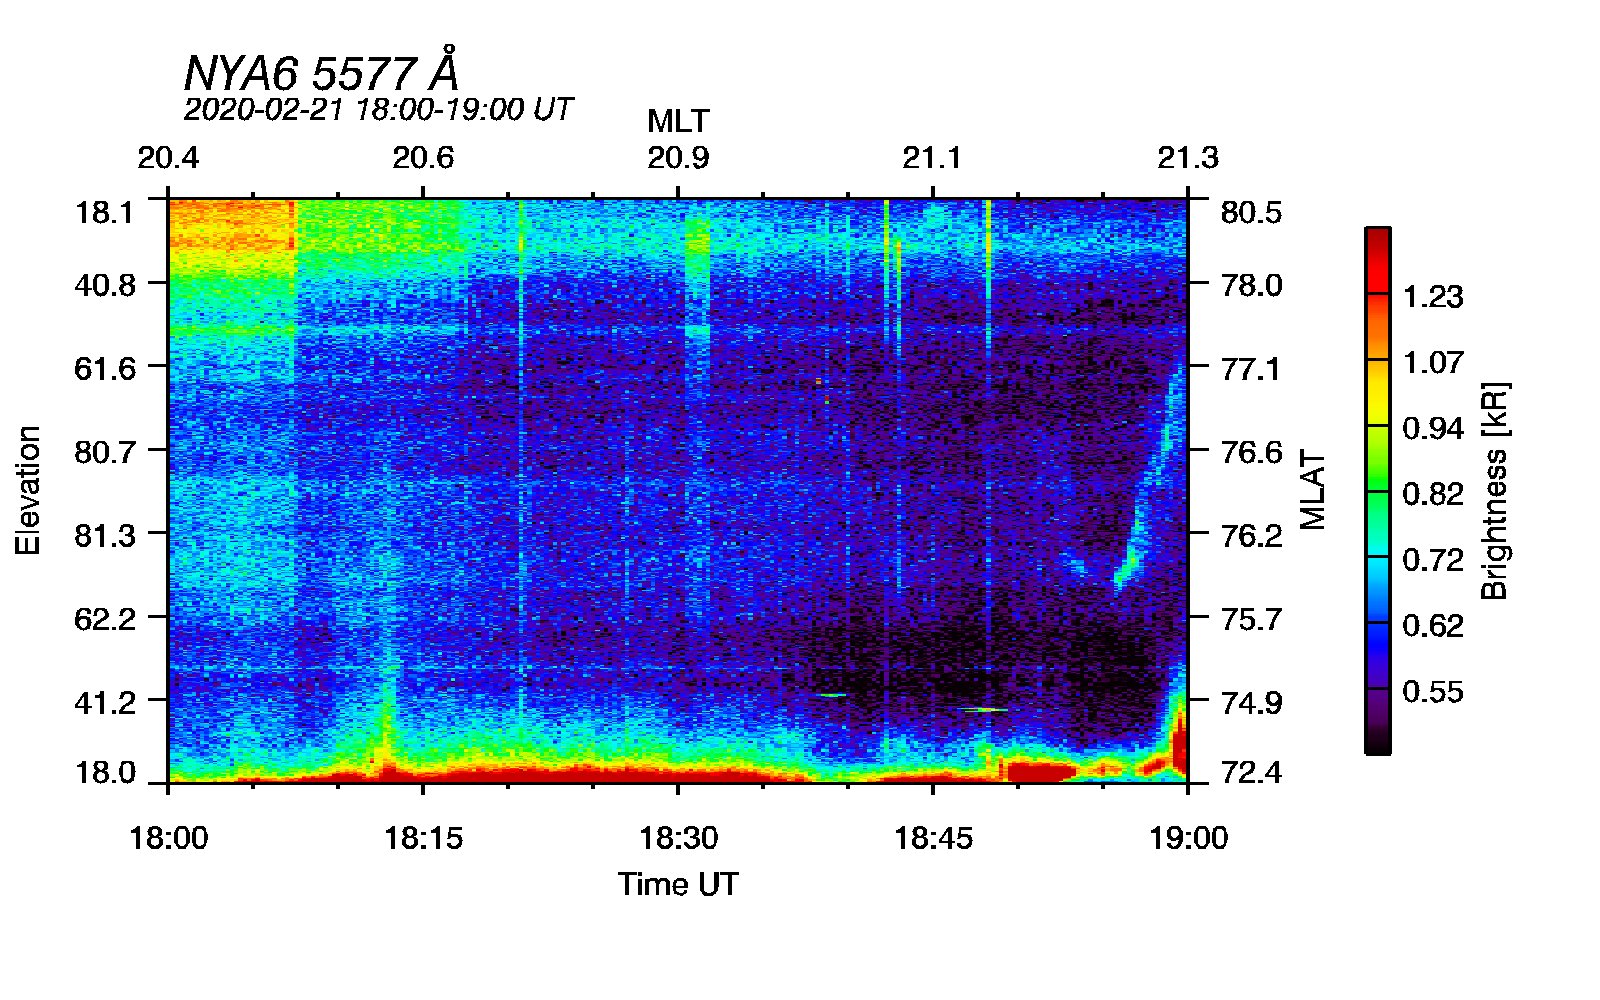The height and width of the screenshot is (1000, 1600).
Task: Click the elevation tick 62.2
Action: (105, 619)
